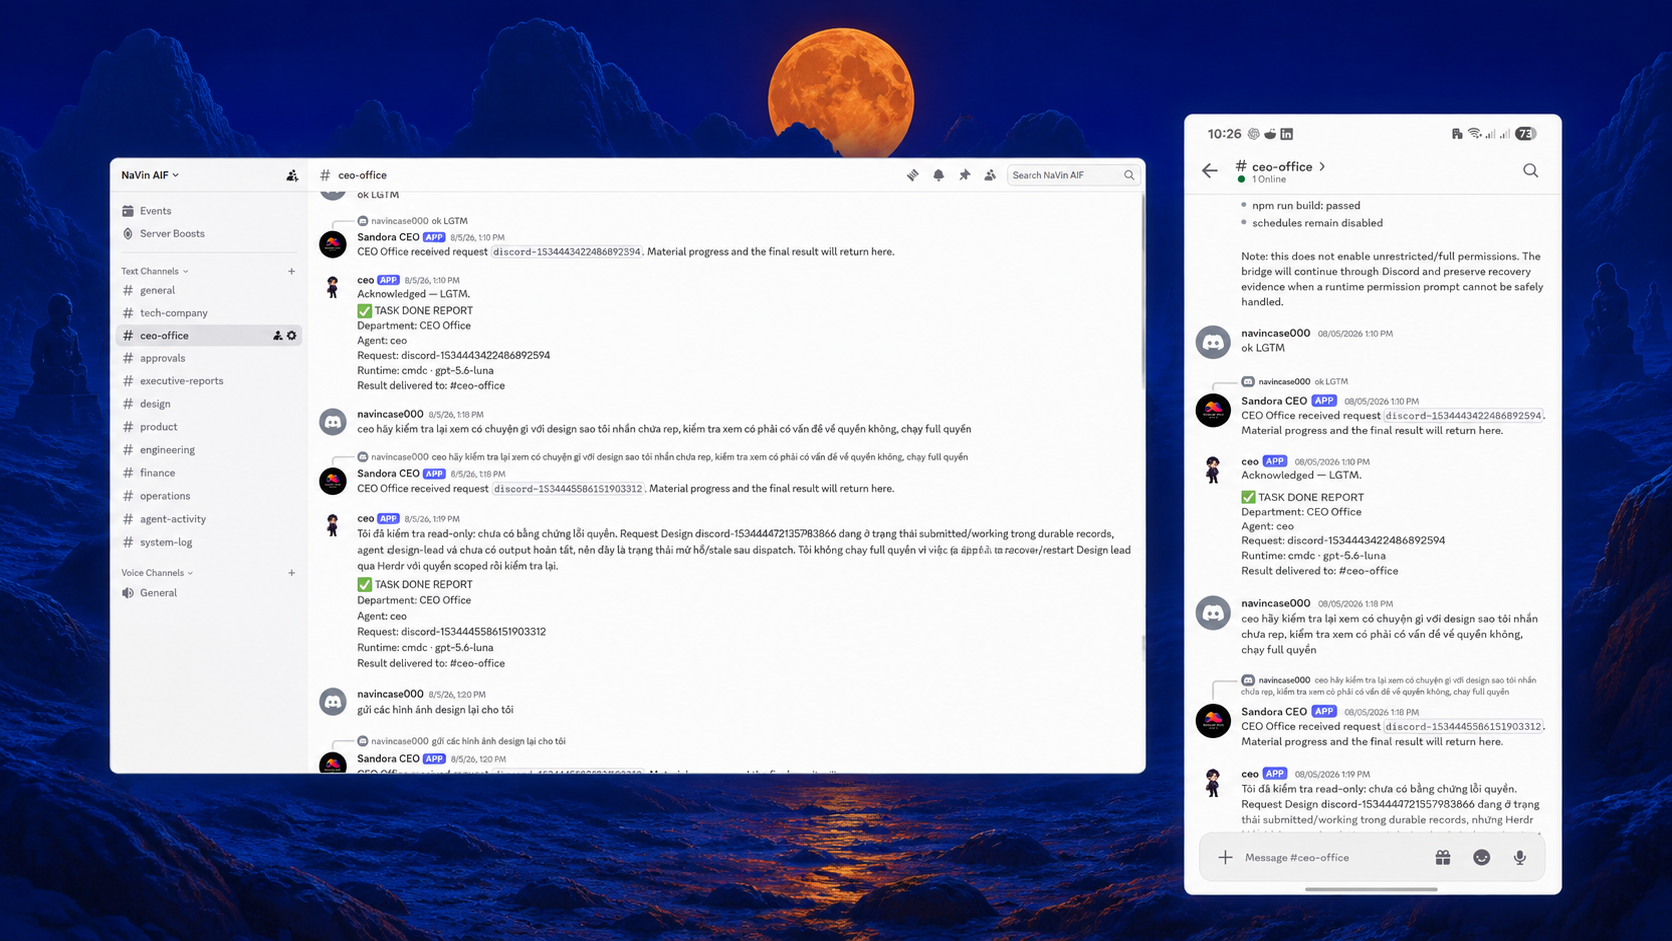Click create invite icon on ceo-office row
The height and width of the screenshot is (941, 1672).
tap(277, 336)
